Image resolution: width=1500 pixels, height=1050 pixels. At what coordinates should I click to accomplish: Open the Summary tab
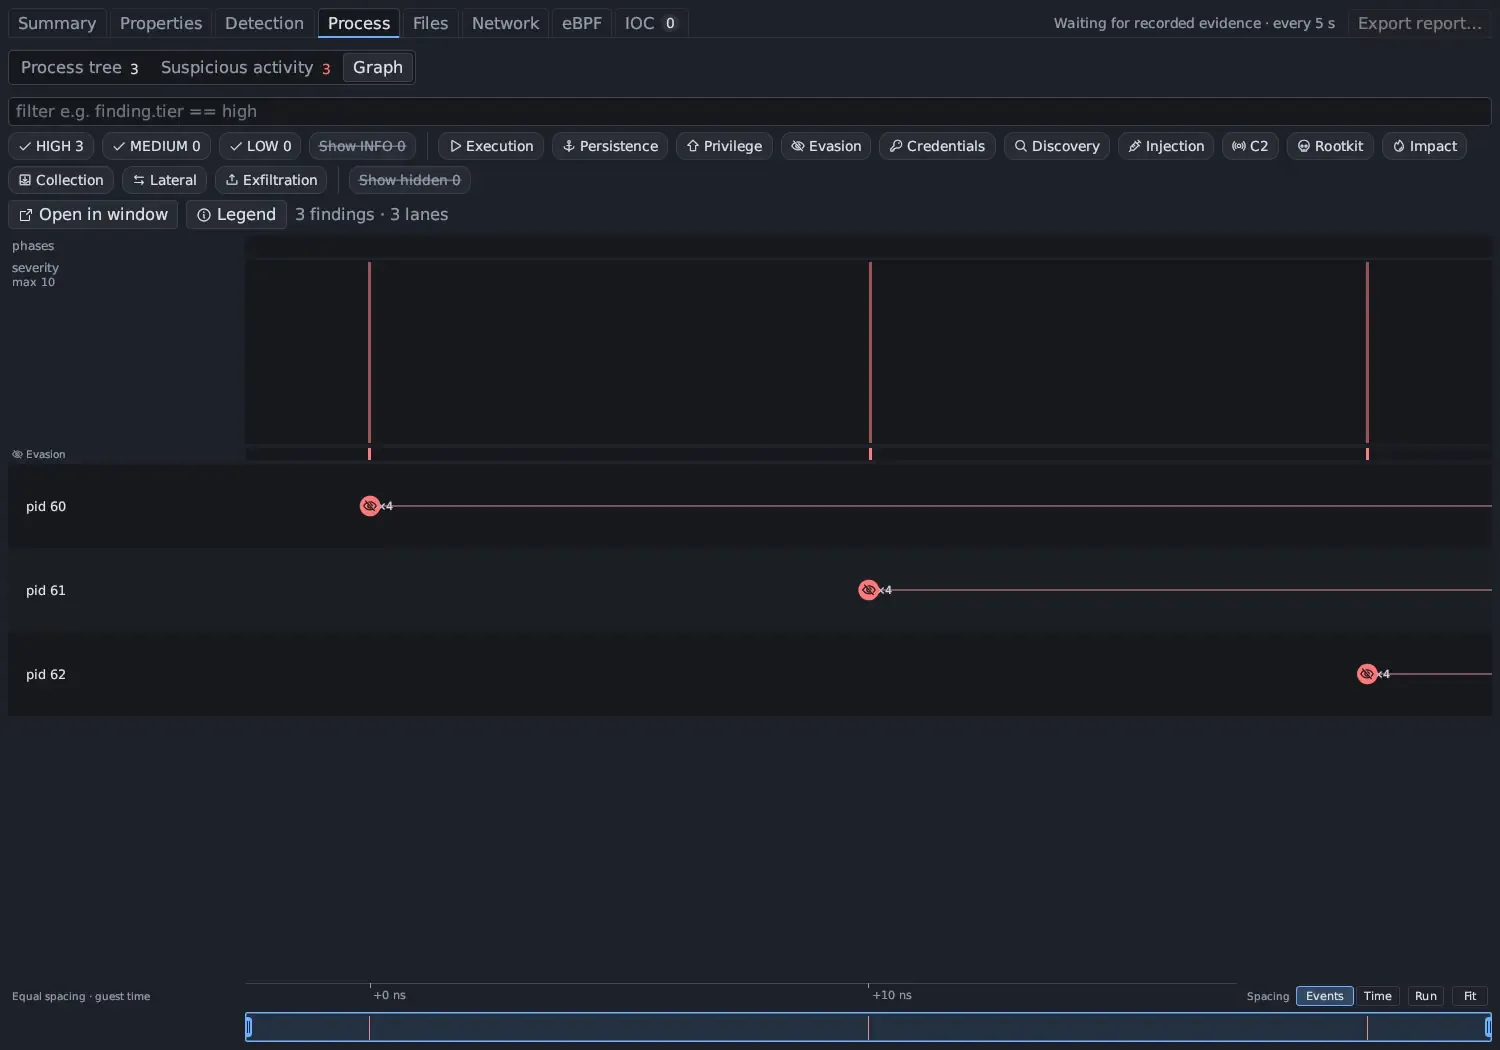point(57,23)
